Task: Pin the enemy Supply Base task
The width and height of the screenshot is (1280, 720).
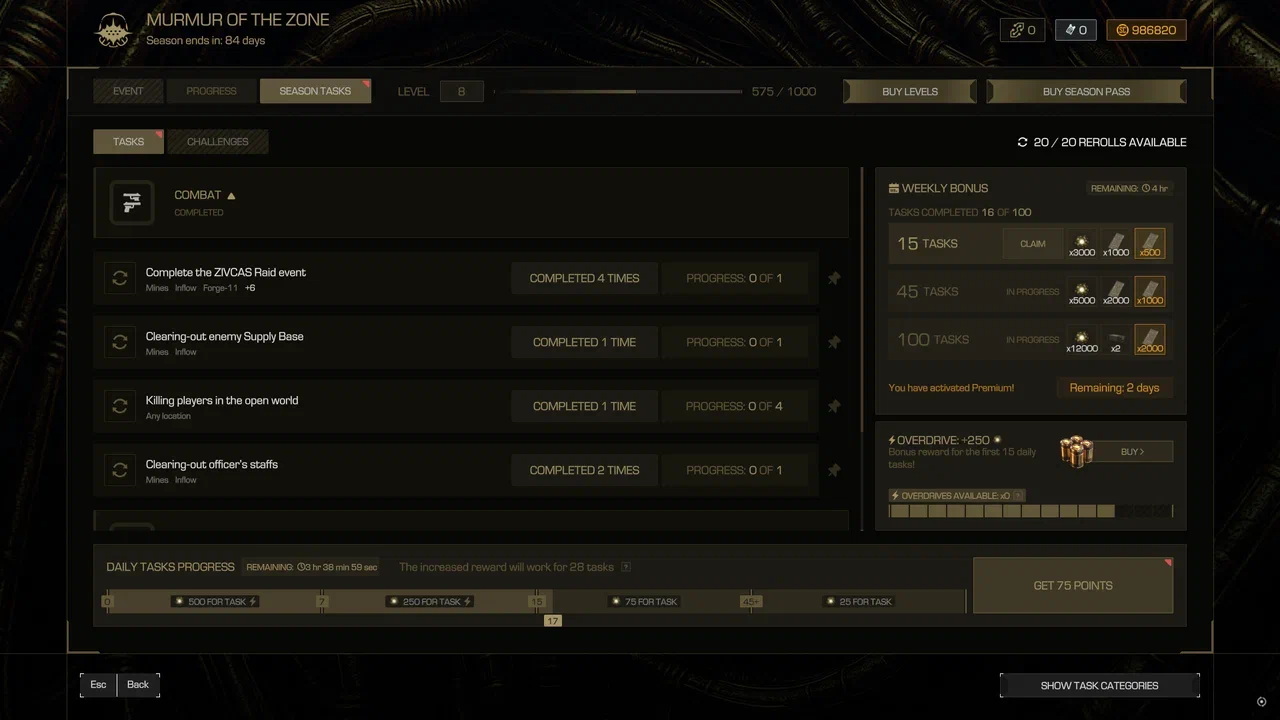Action: (834, 342)
